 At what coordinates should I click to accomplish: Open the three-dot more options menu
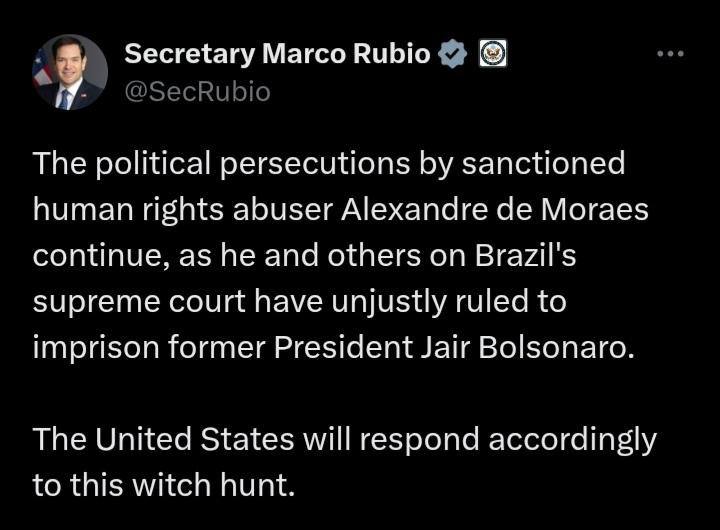pos(670,54)
